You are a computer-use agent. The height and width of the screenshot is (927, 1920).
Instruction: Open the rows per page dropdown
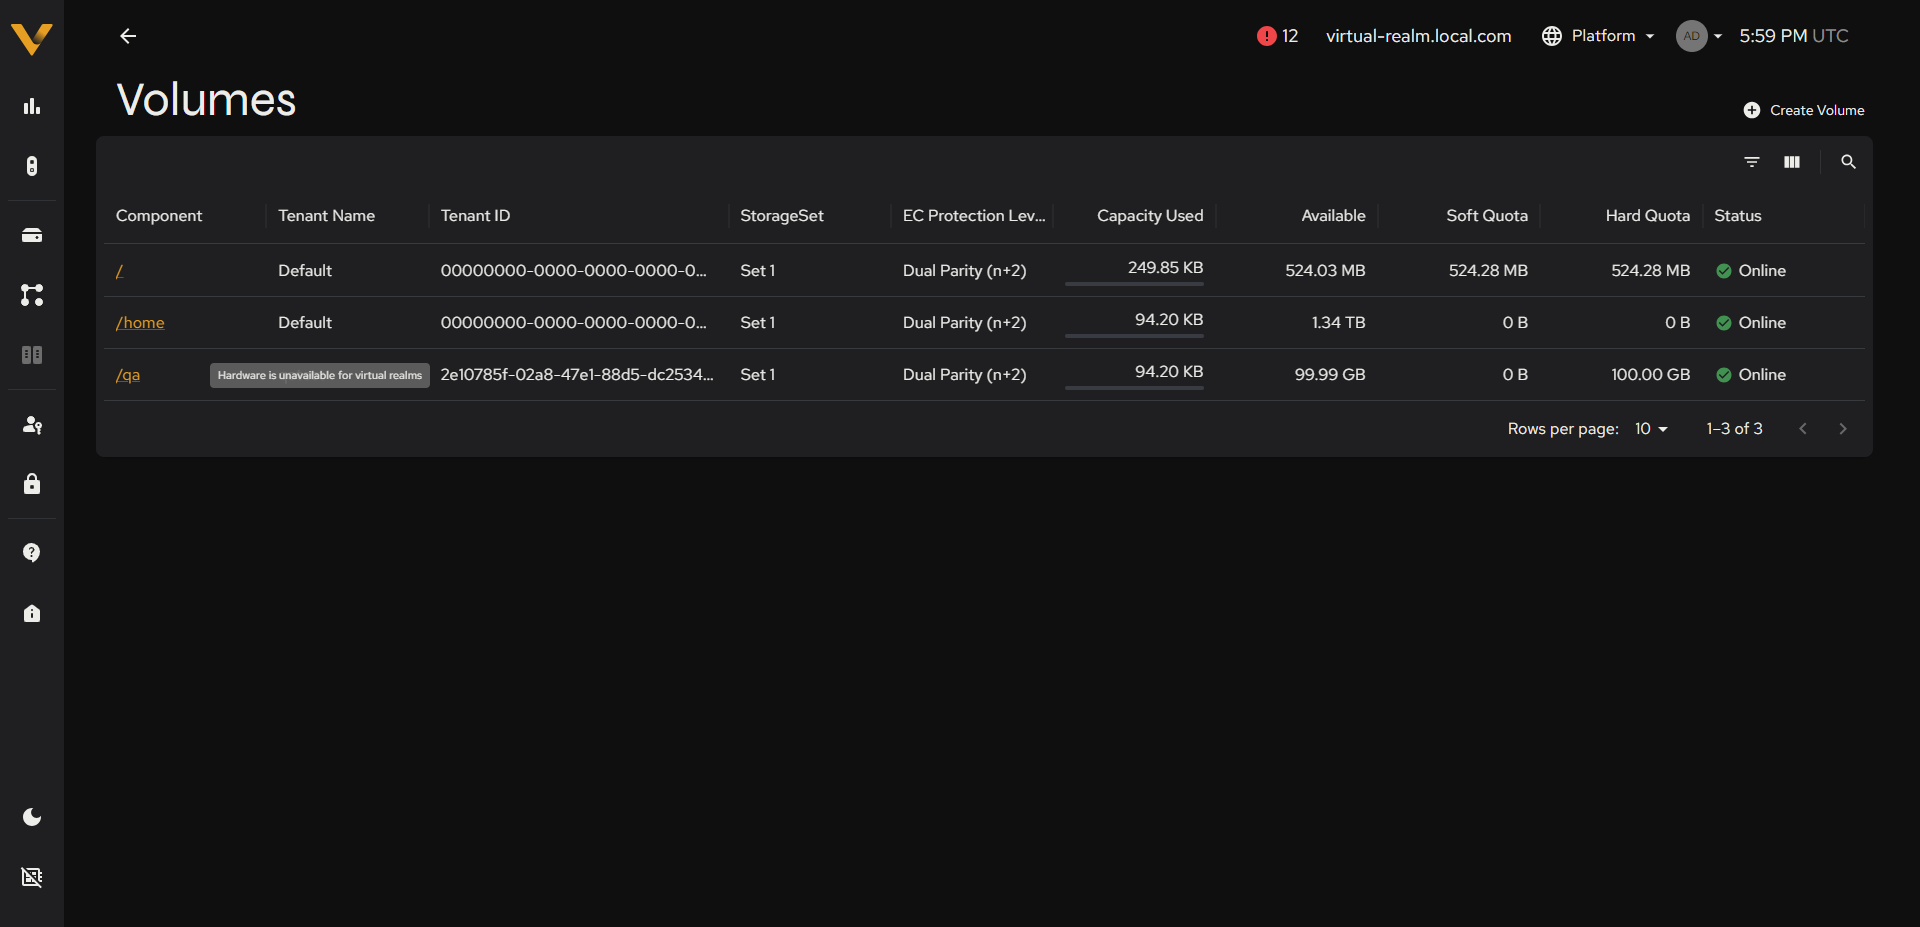pos(1651,429)
